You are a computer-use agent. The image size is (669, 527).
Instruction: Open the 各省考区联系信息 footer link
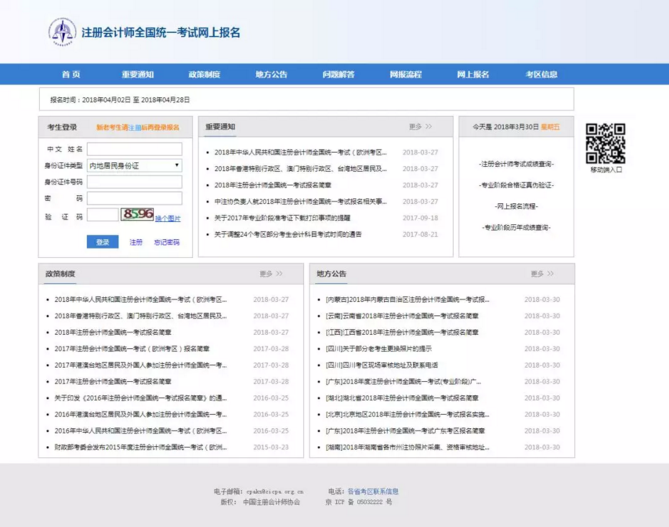click(373, 491)
